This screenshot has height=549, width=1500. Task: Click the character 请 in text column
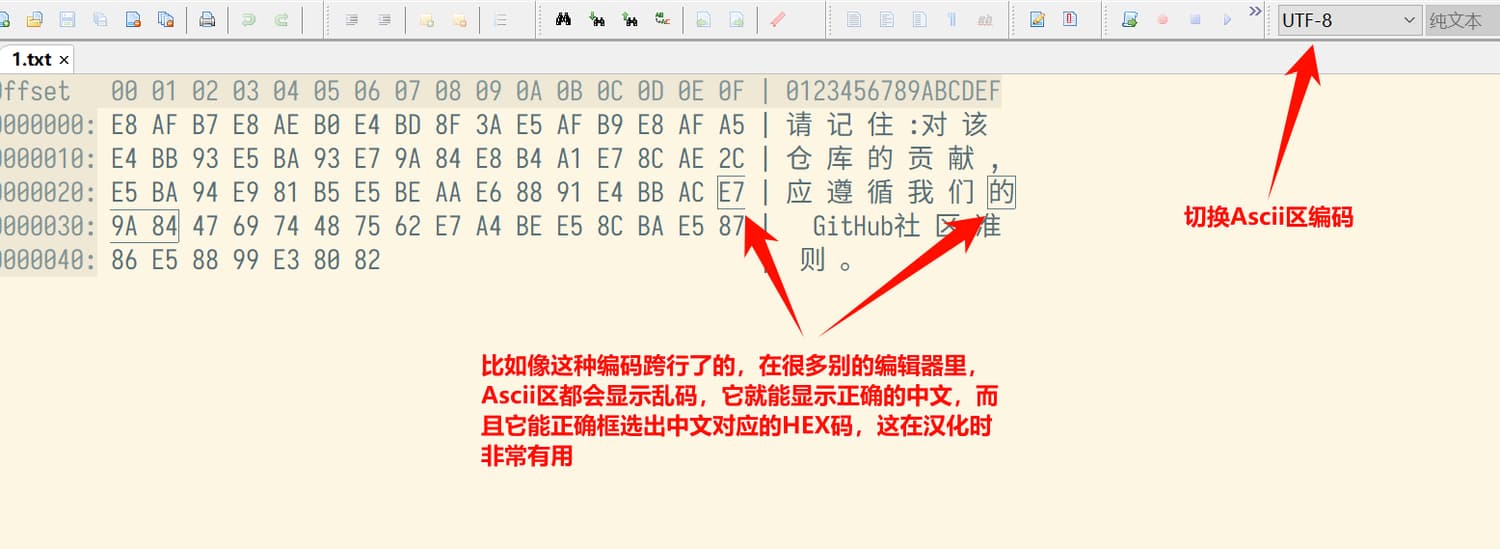pyautogui.click(x=799, y=125)
